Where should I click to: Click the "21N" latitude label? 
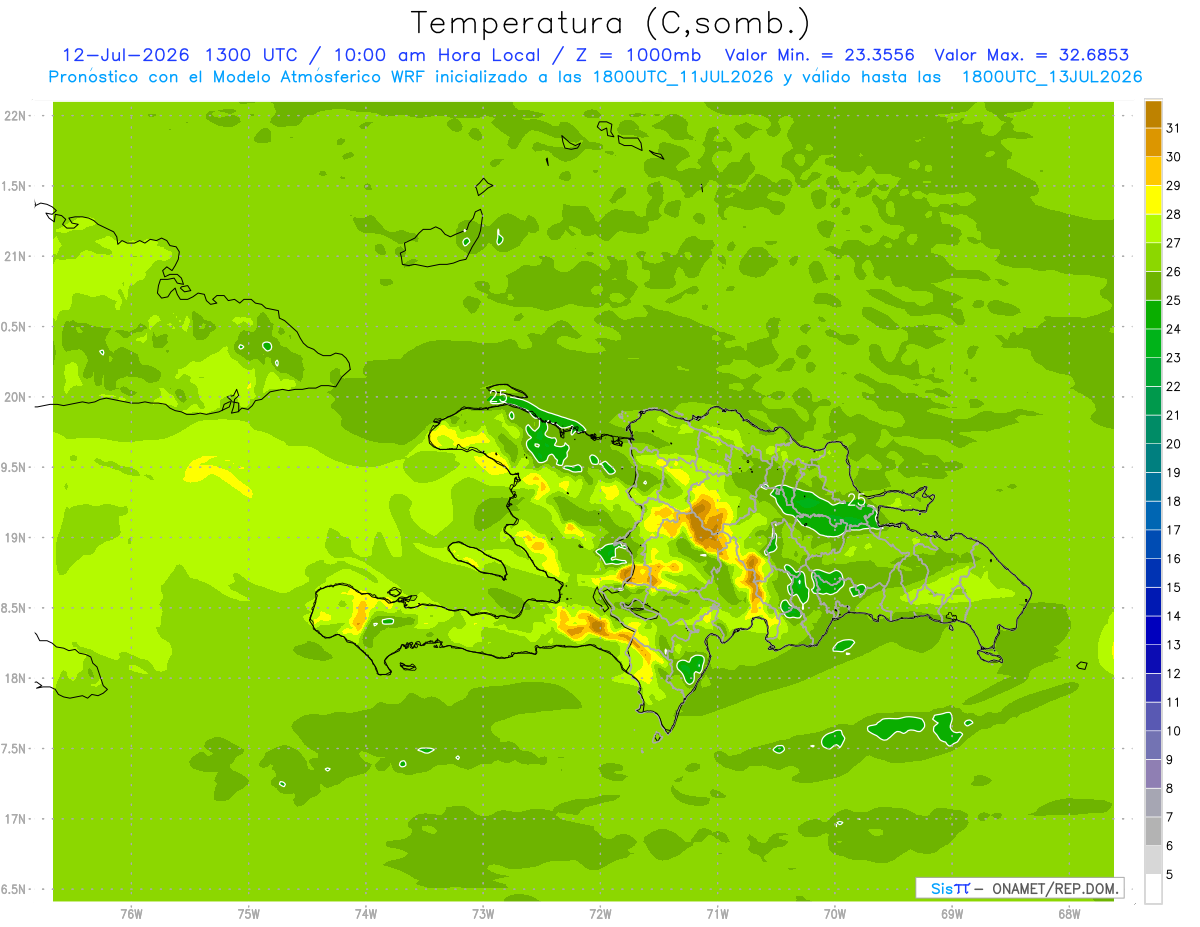[17, 256]
